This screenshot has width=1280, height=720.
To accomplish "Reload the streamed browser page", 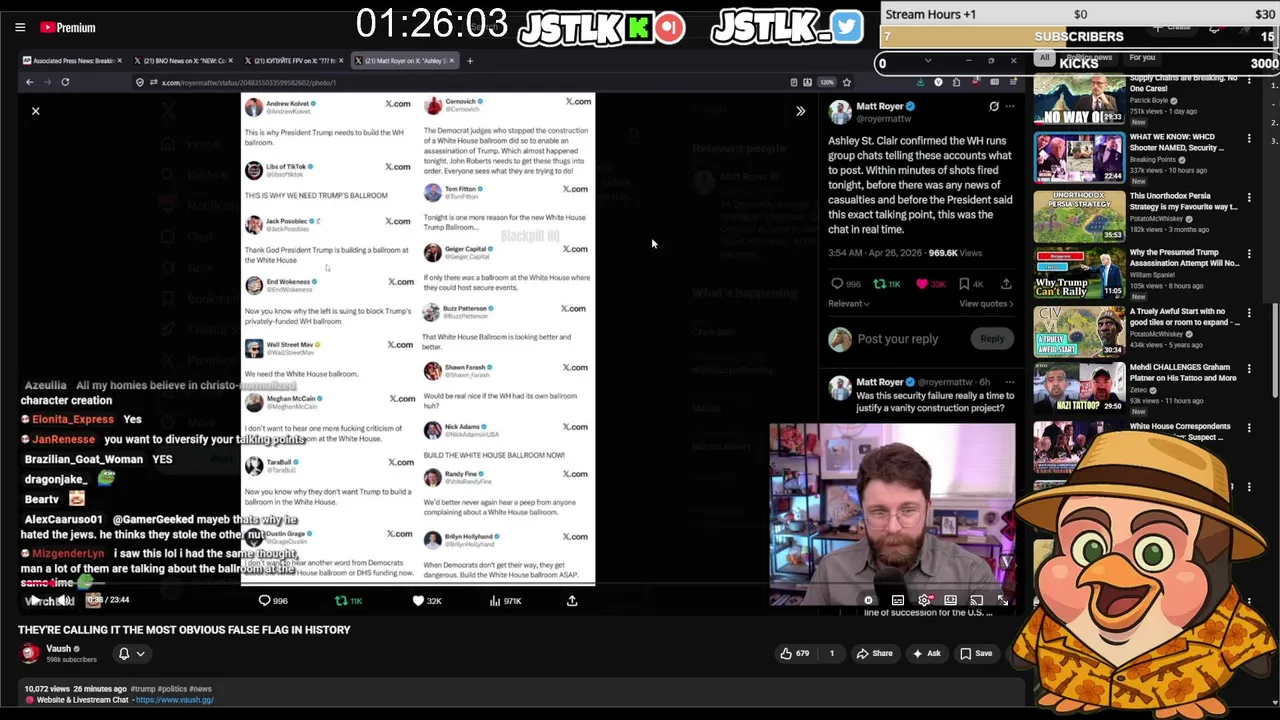I will click(x=65, y=82).
